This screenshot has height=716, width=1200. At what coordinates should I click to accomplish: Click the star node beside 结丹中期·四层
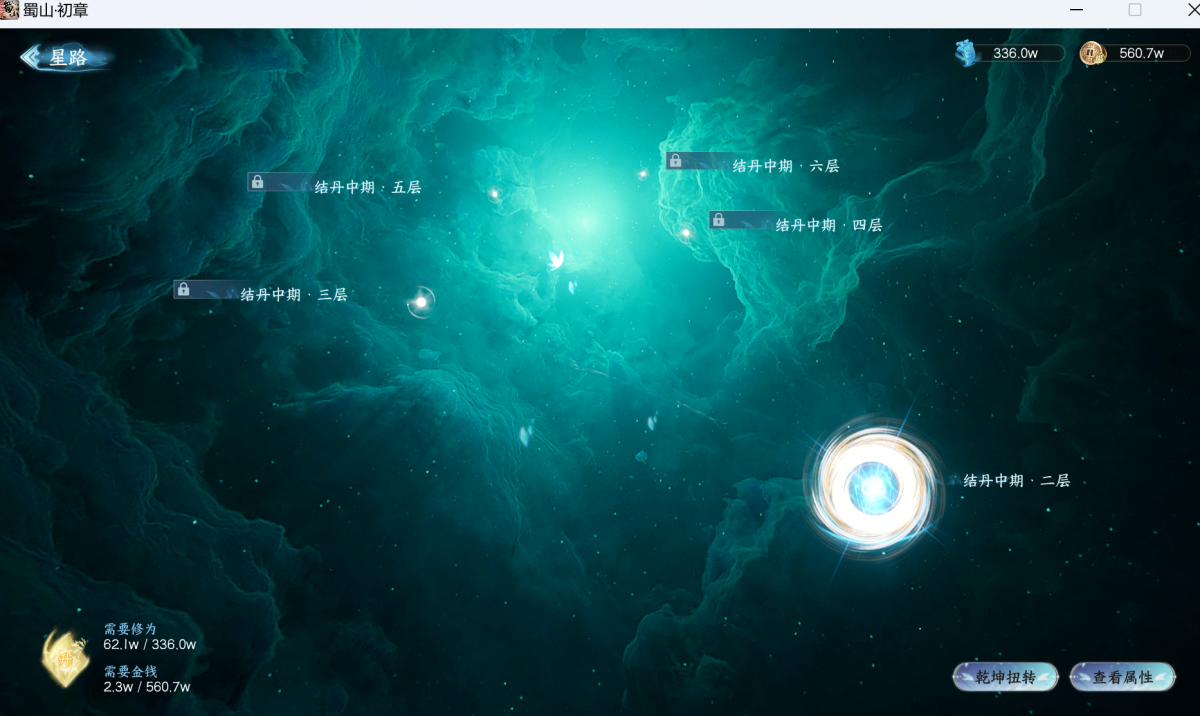click(x=686, y=233)
